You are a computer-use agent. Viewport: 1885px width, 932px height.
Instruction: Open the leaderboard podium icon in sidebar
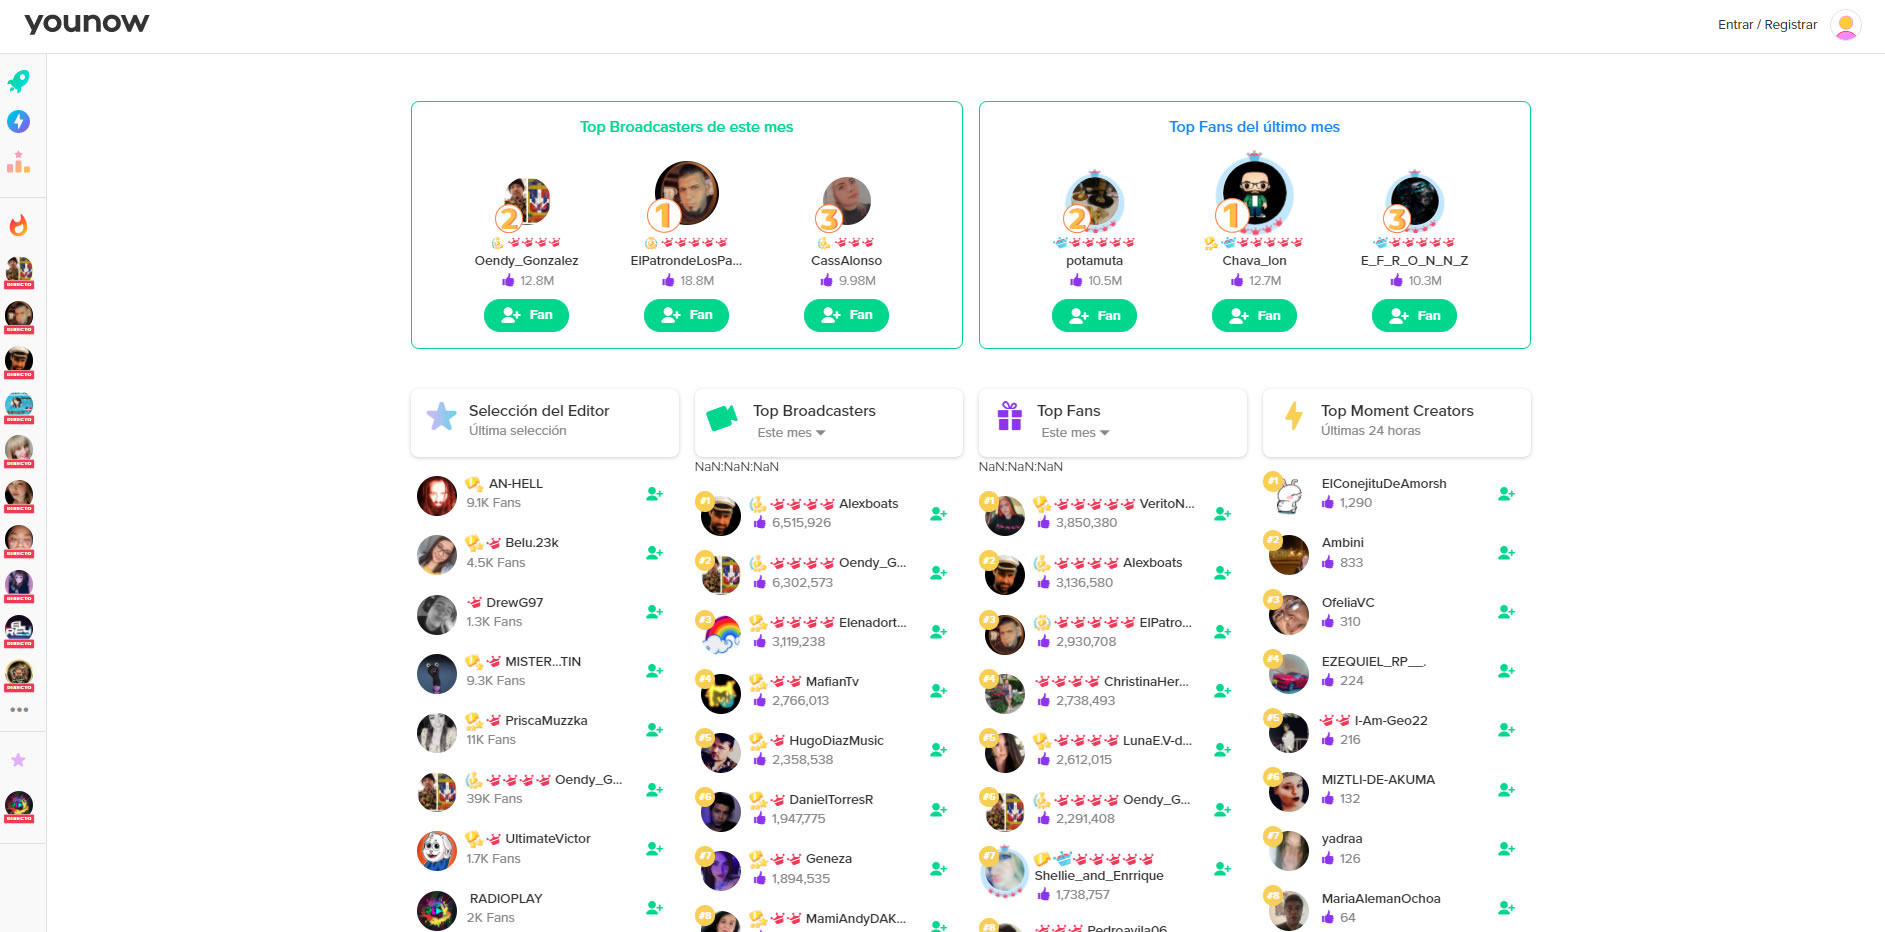click(x=18, y=162)
